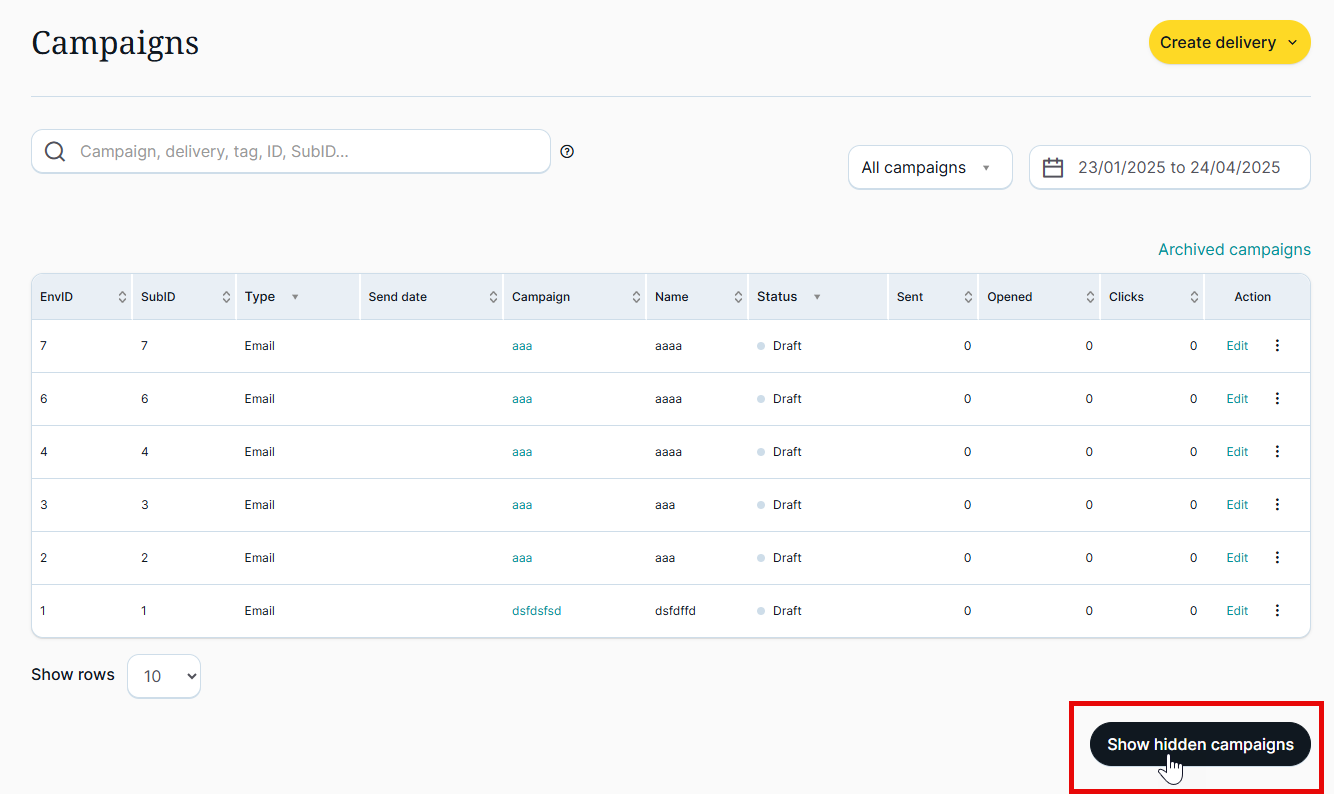The height and width of the screenshot is (794, 1334).
Task: Open the three-dot menu for EnvID 1
Action: click(x=1277, y=611)
